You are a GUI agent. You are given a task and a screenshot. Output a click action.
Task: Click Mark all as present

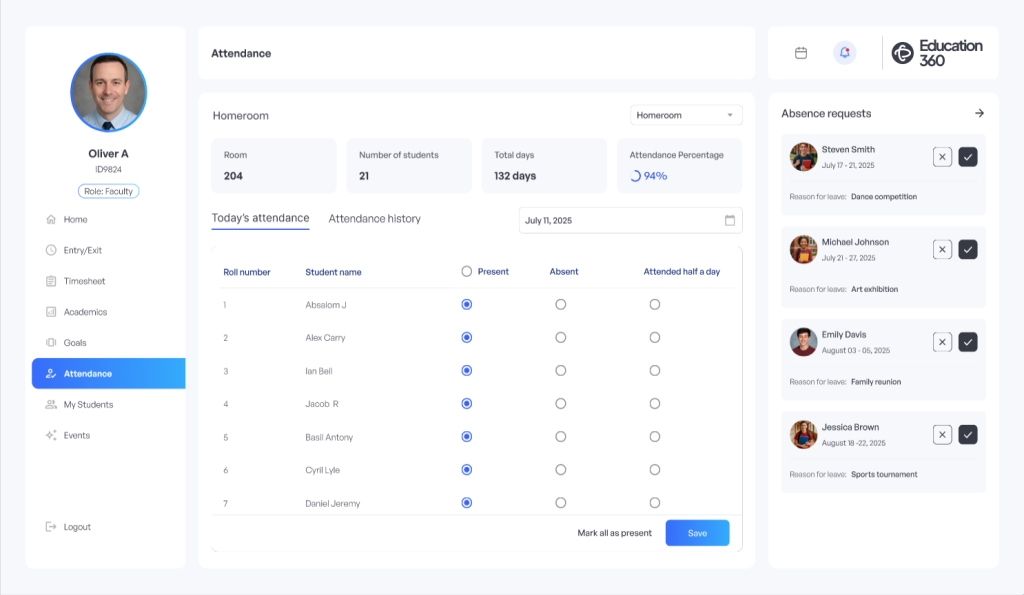click(x=614, y=533)
